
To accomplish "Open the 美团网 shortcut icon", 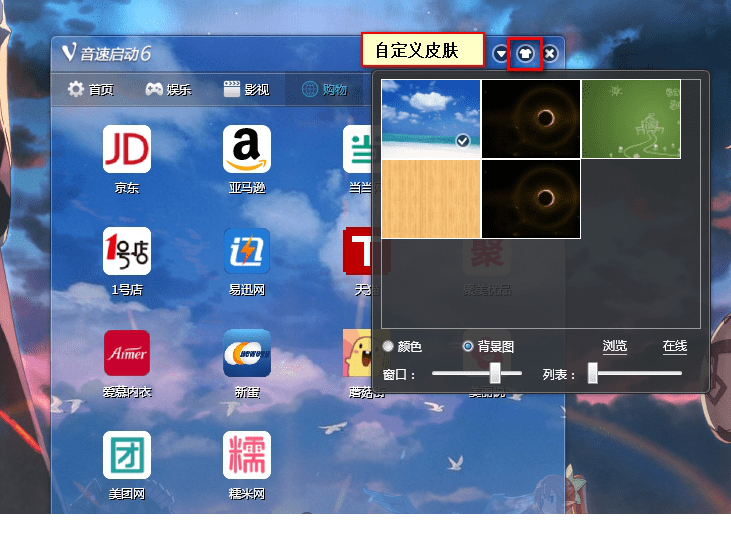I will click(x=127, y=455).
